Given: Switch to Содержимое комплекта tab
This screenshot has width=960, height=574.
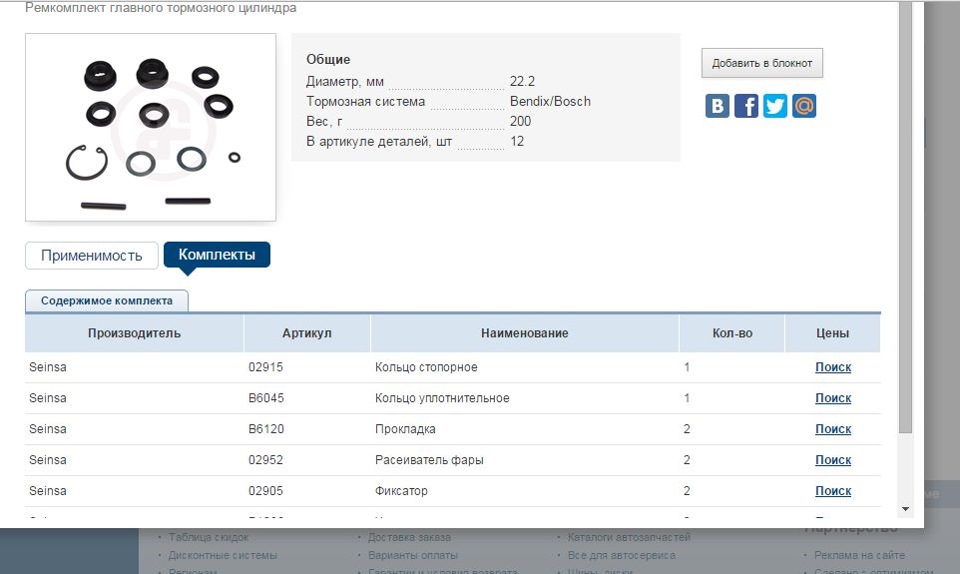Looking at the screenshot, I should [107, 300].
